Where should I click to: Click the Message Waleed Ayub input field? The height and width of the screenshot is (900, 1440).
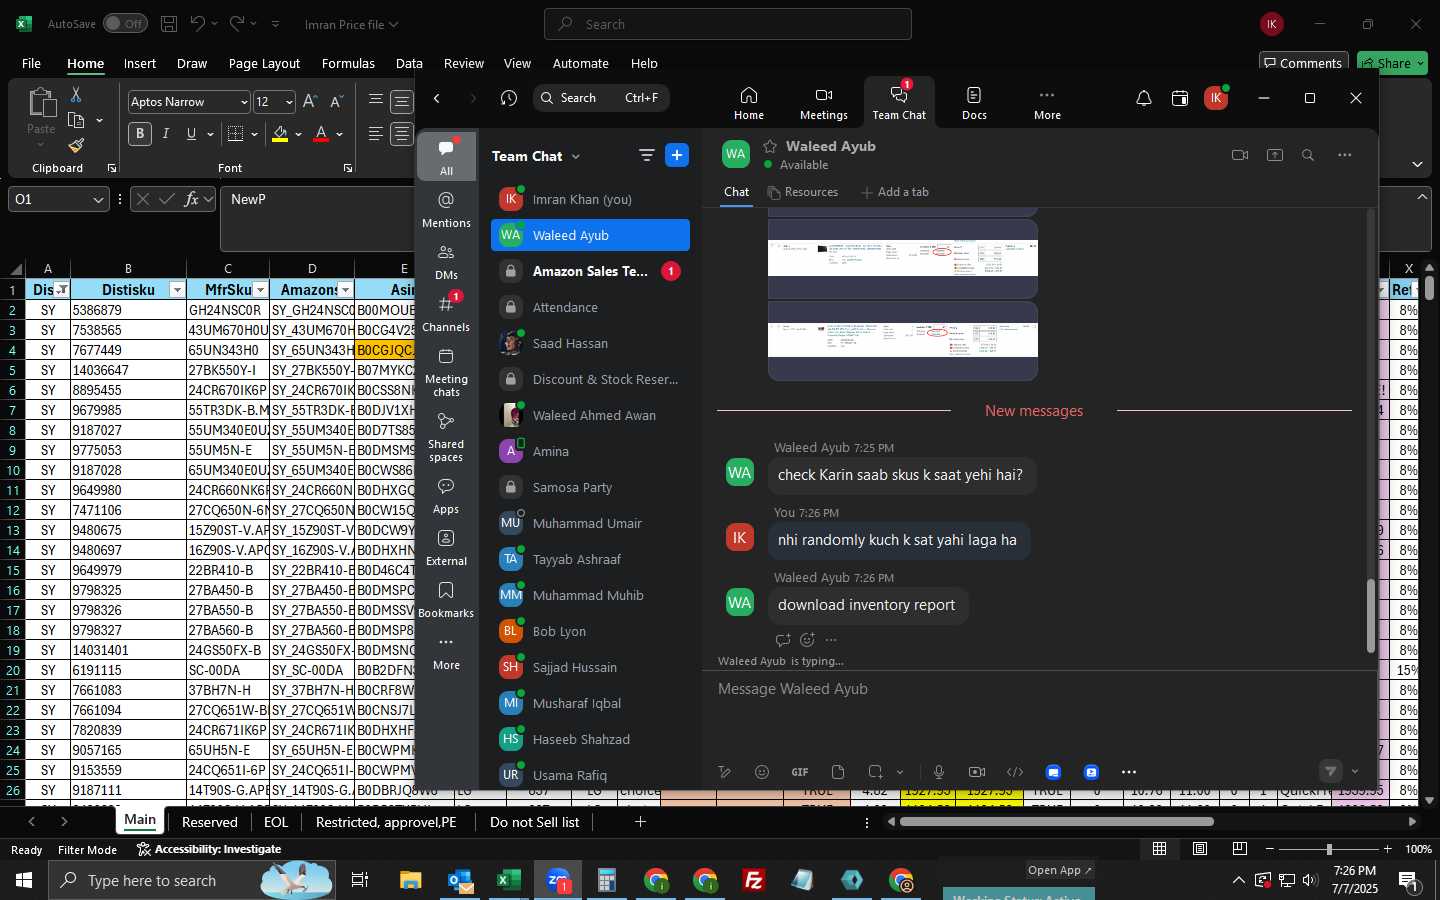pos(1039,689)
